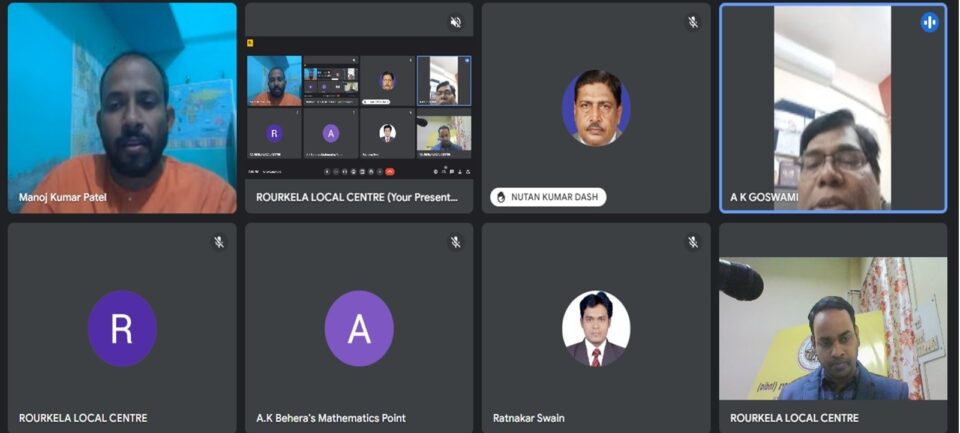Viewport: 960px width, 433px height.
Task: Select the video feed of man in blue blazer
Action: coord(833,330)
